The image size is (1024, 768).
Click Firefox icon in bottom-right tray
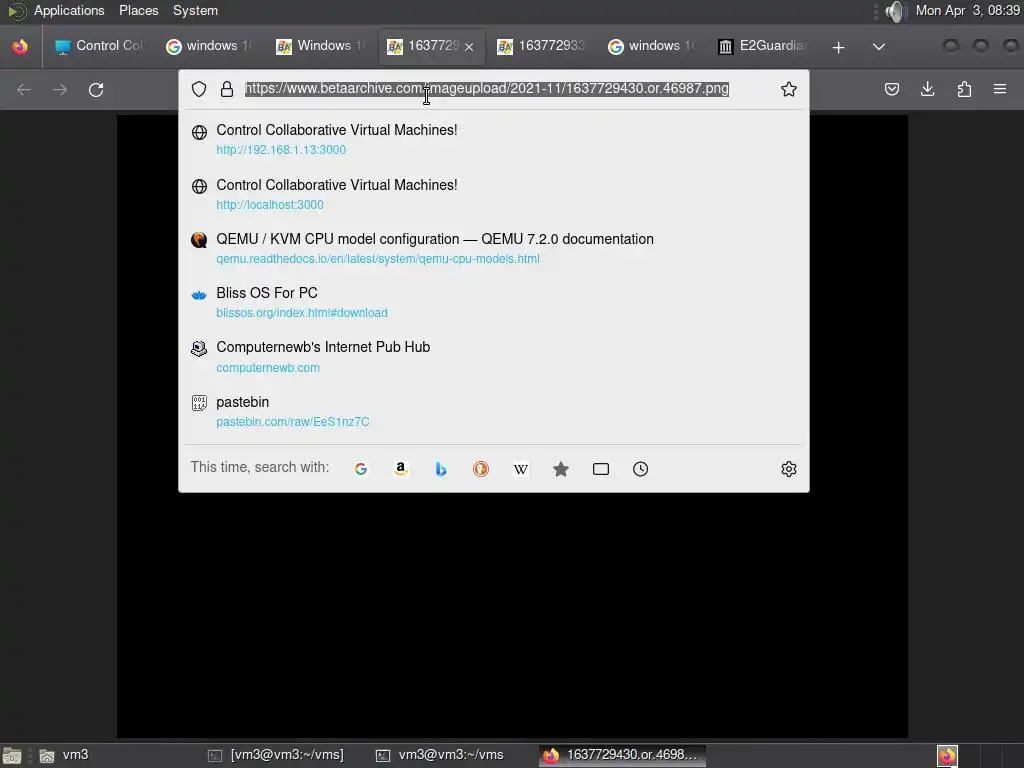947,756
